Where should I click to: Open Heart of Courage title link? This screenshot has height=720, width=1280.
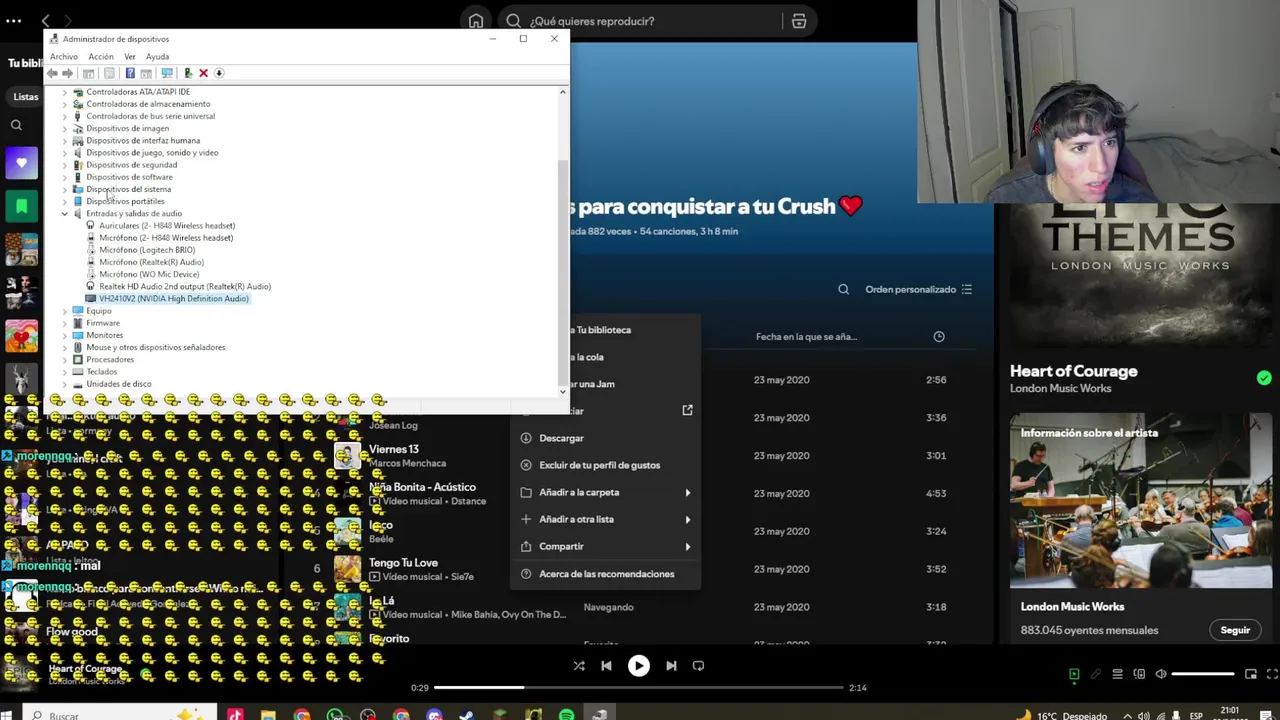pyautogui.click(x=1073, y=371)
